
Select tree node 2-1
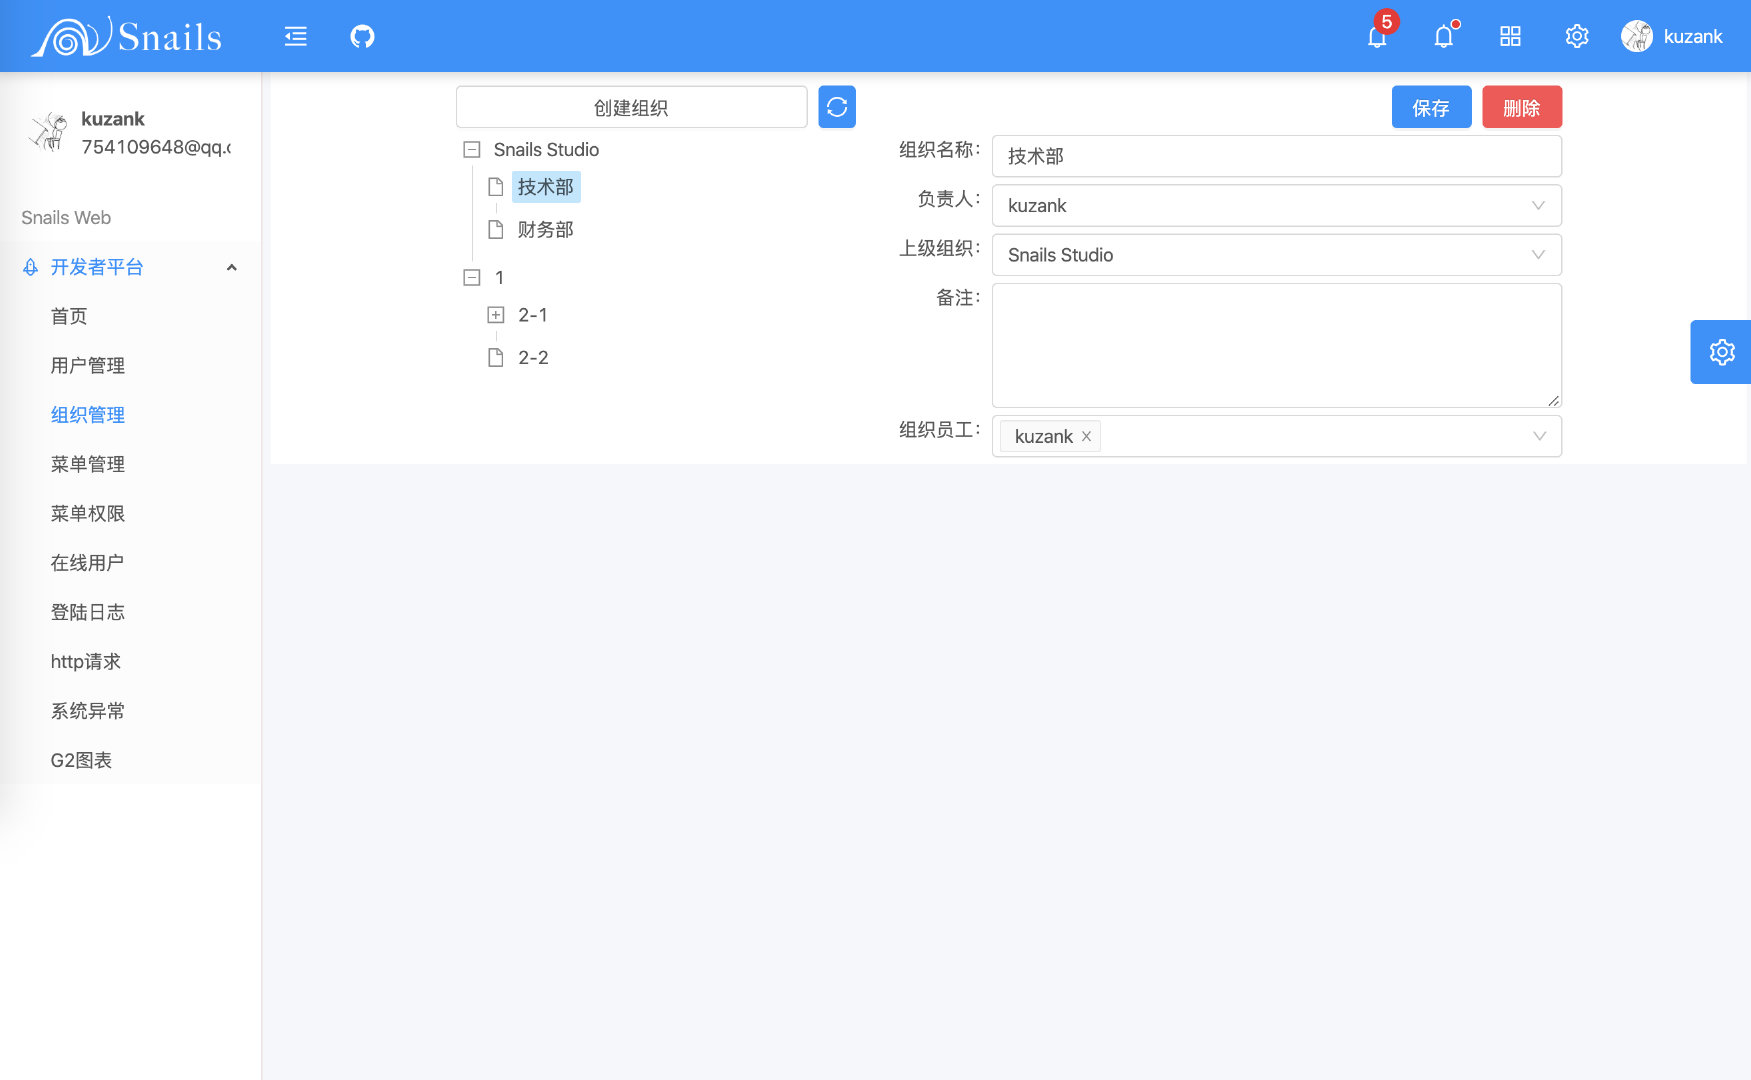tap(533, 315)
